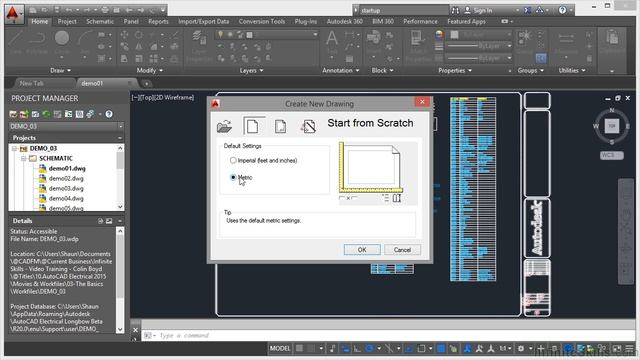Viewport: 640px width, 360px height.
Task: Expand the Block panel dropdown
Action: coord(382,71)
